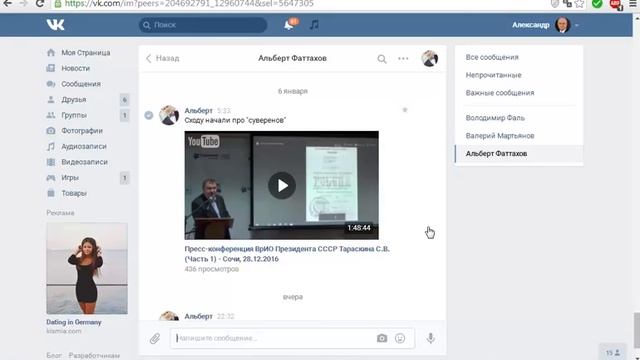
Task: Open the Александр profile dropdown arrow
Action: (x=577, y=25)
